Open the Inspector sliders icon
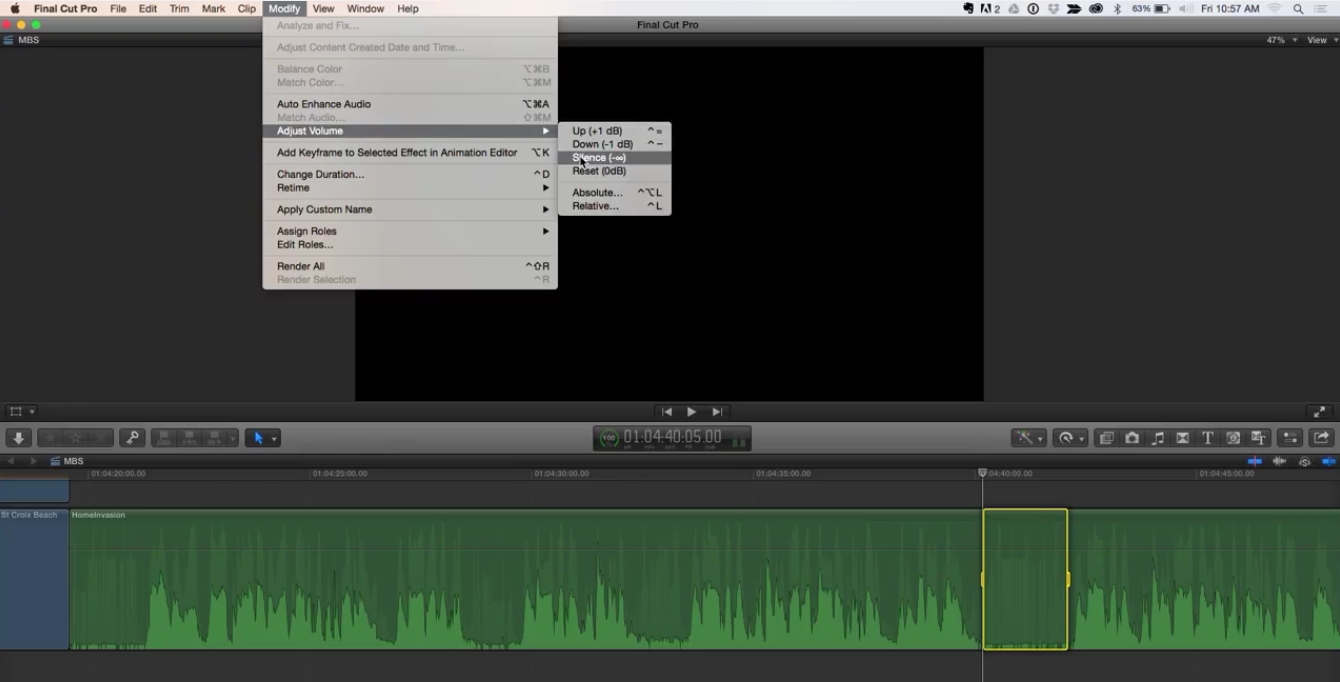Screen dimensions: 1340x682 click(x=1291, y=438)
